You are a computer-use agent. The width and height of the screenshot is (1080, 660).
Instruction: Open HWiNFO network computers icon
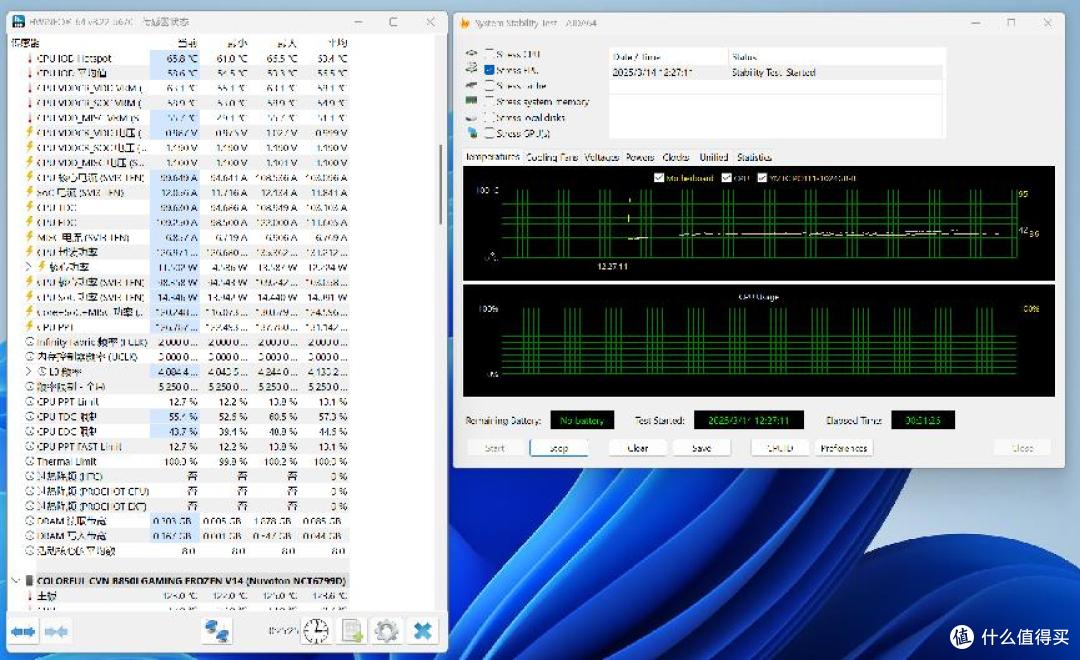(x=218, y=631)
